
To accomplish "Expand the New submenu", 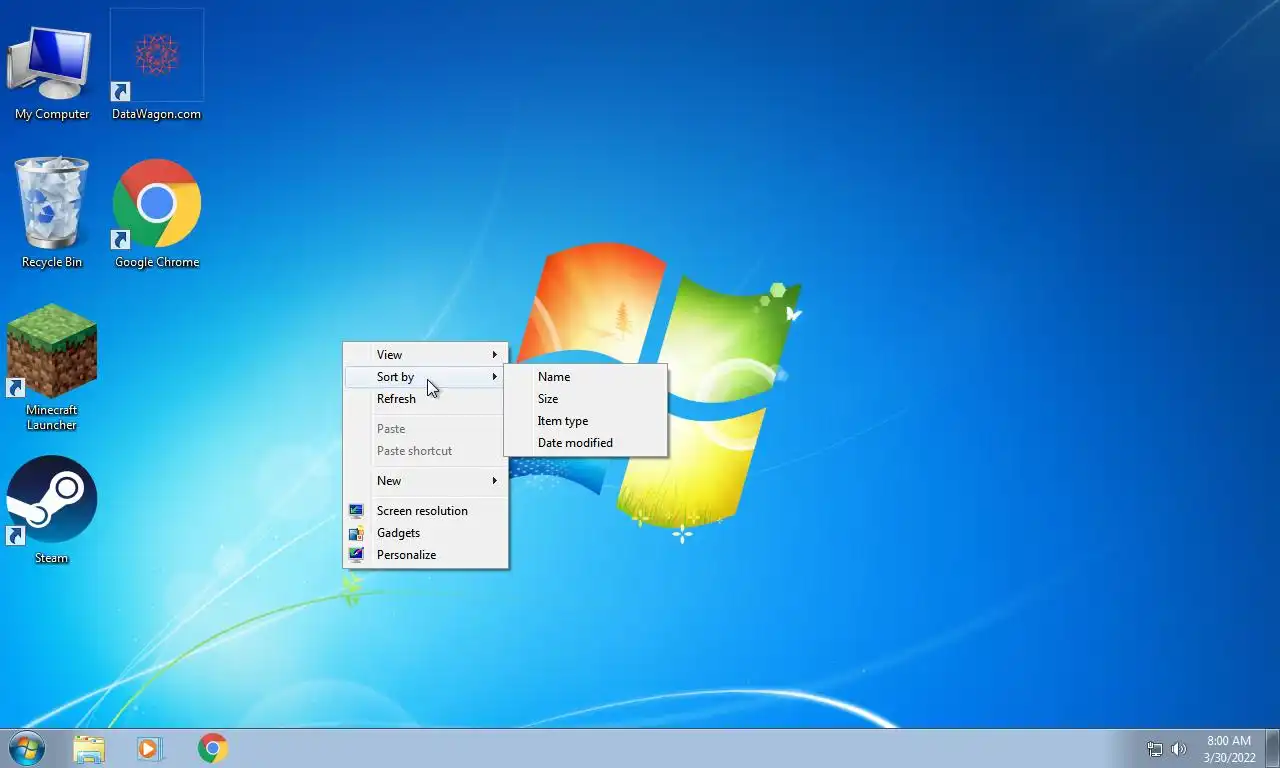I will click(425, 481).
